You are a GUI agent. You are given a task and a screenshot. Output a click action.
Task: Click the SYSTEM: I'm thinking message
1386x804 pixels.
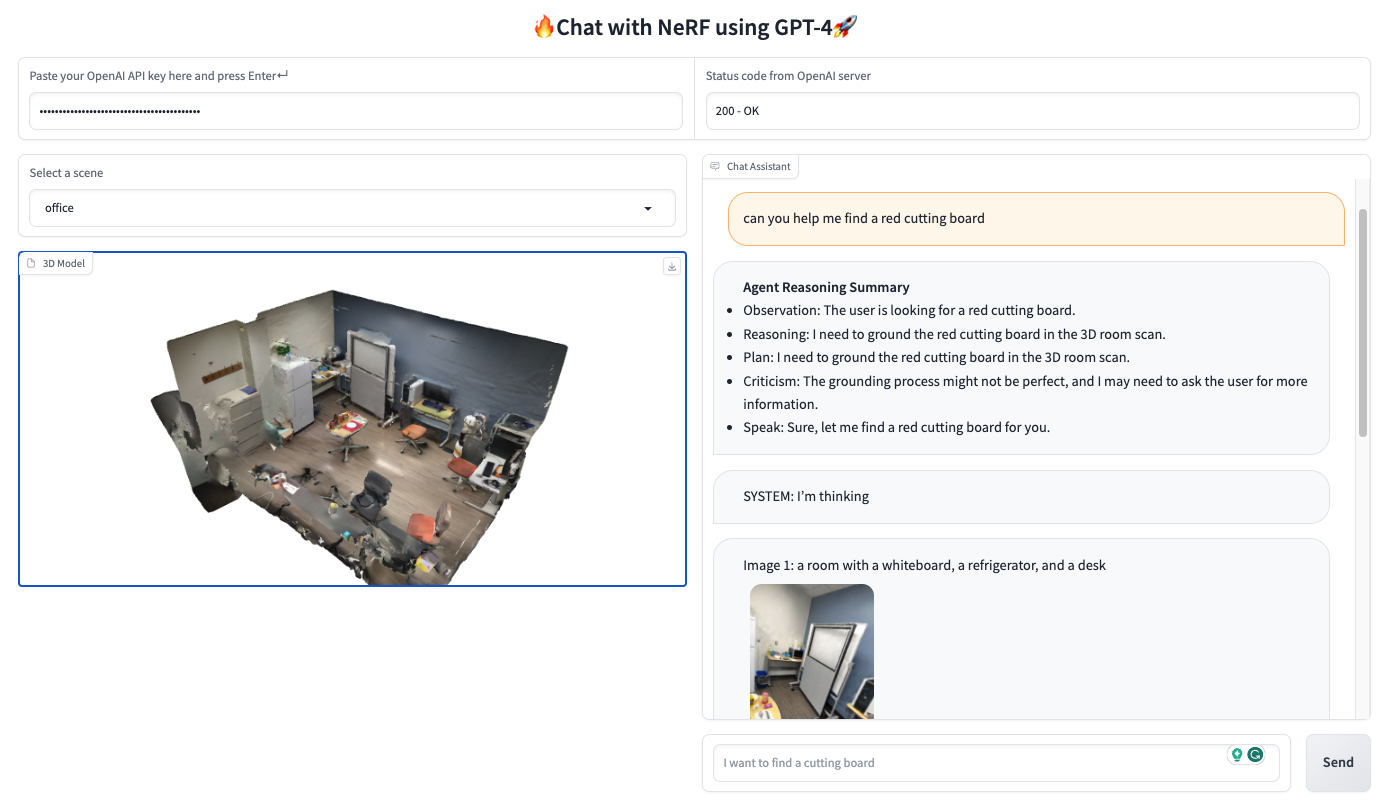pyautogui.click(x=1021, y=496)
